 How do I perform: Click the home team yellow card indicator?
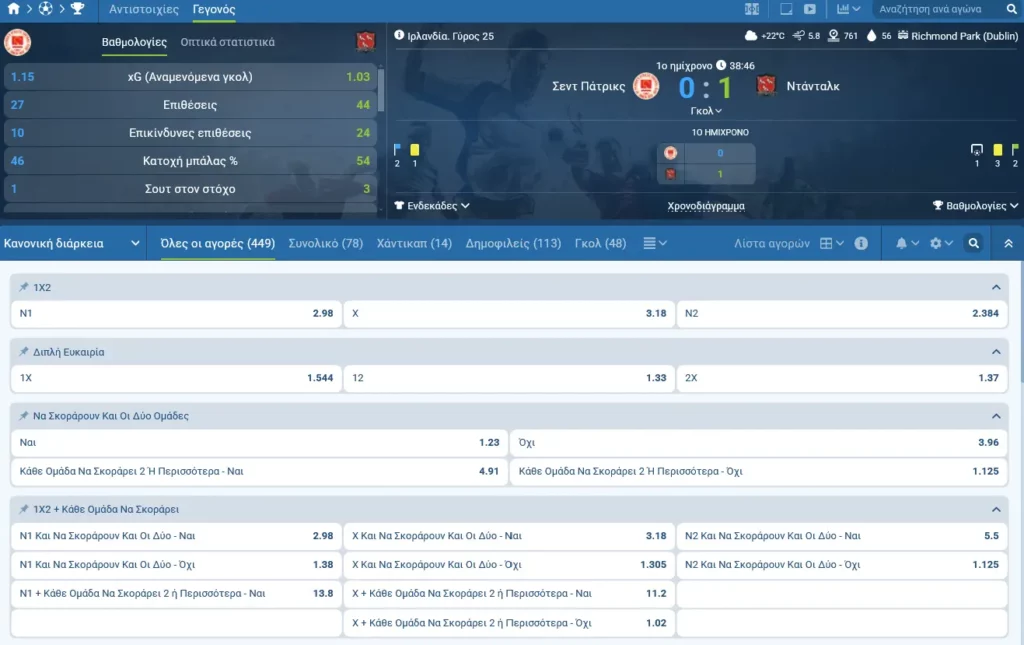[x=415, y=150]
